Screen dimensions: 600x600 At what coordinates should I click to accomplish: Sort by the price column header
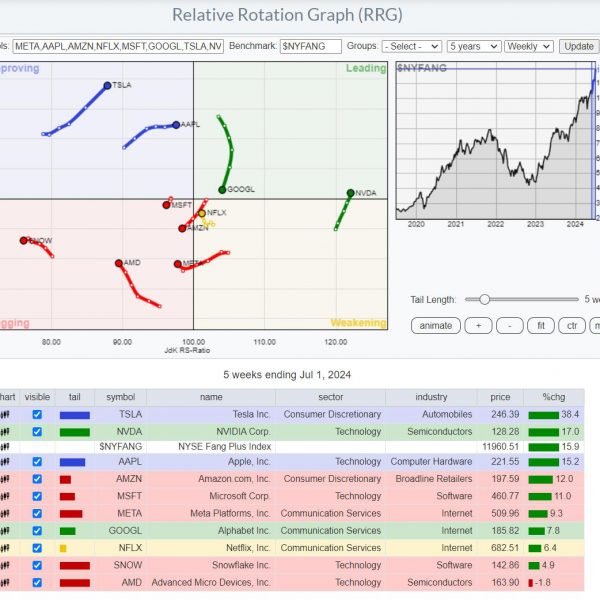500,397
